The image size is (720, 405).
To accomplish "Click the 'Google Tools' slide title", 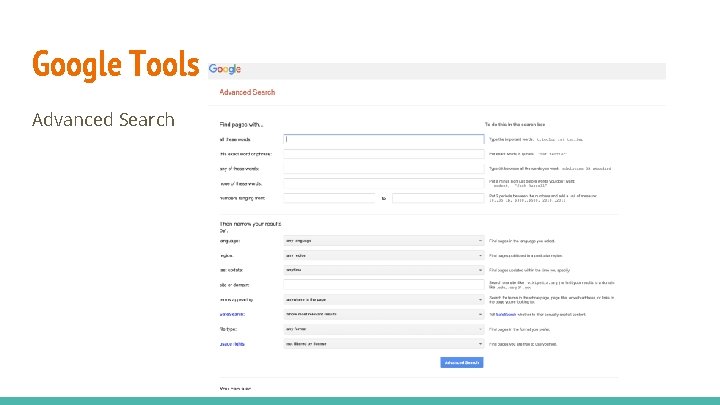I will (x=116, y=64).
